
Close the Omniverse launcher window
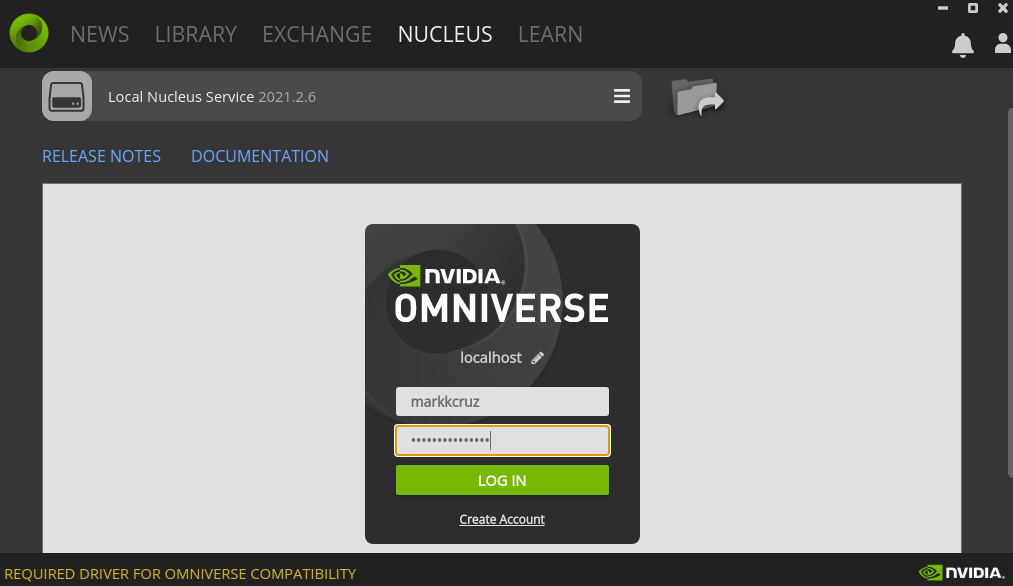pos(1003,8)
